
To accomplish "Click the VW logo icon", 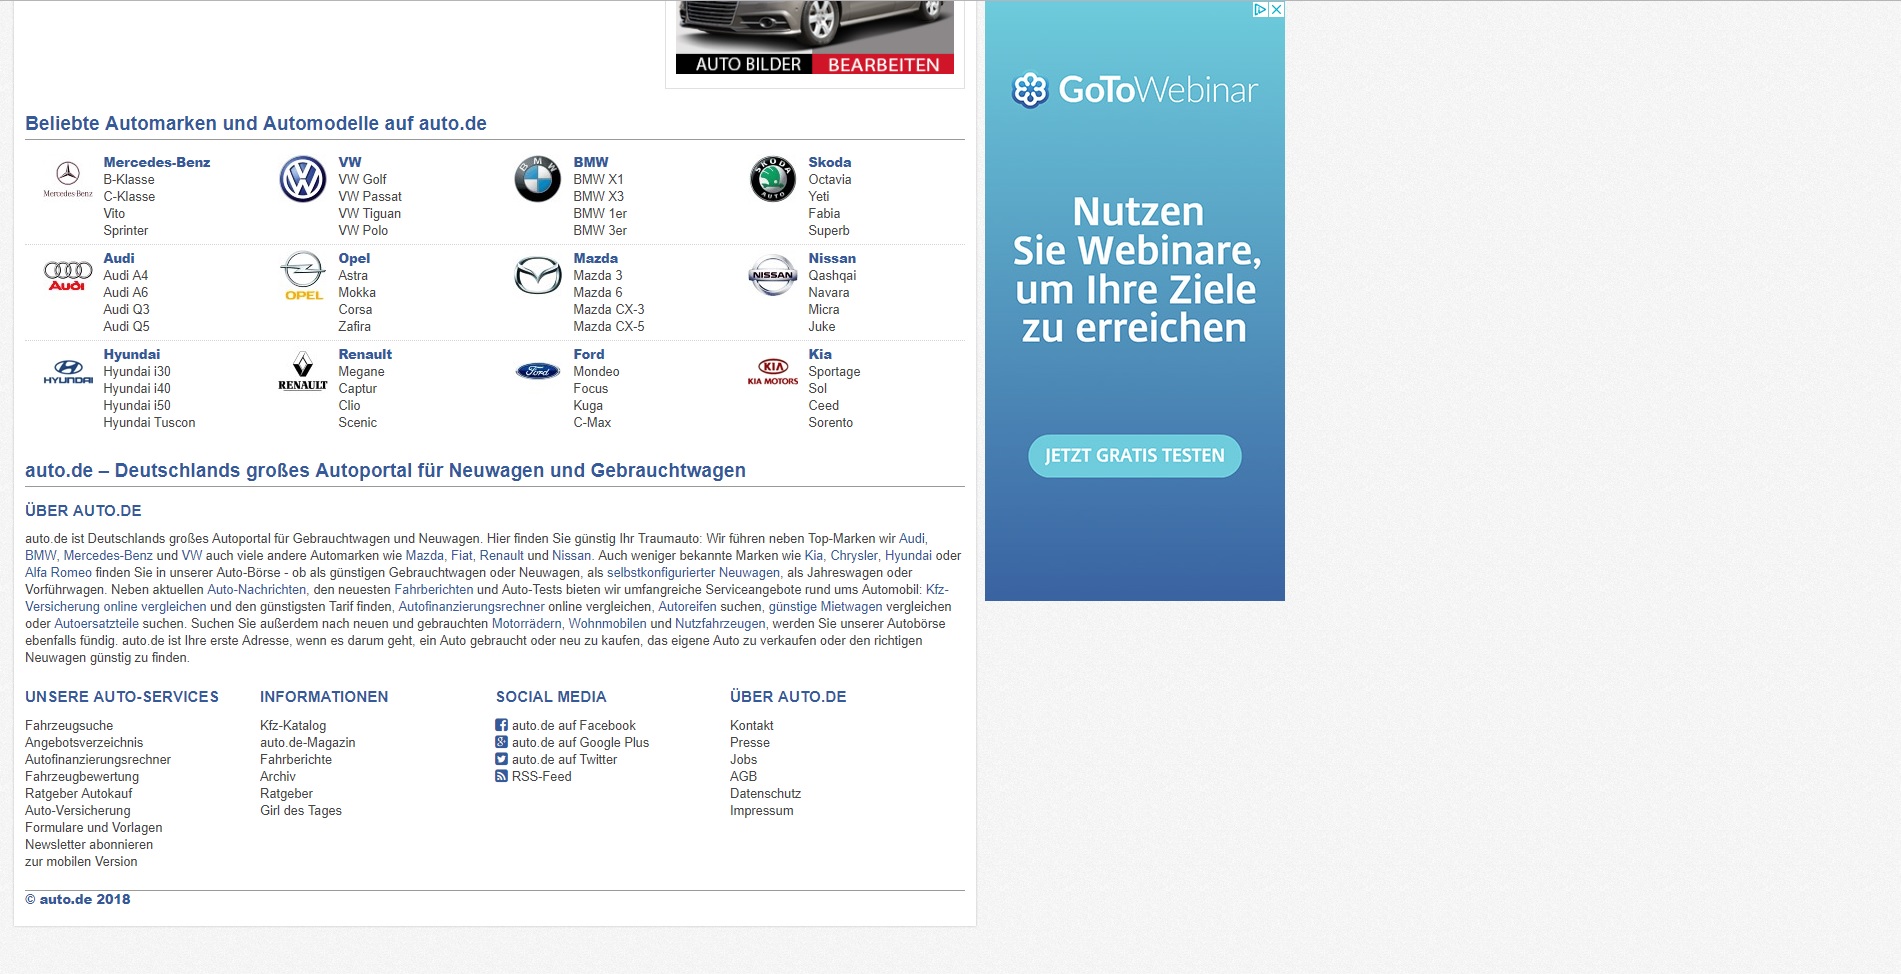I will 302,180.
